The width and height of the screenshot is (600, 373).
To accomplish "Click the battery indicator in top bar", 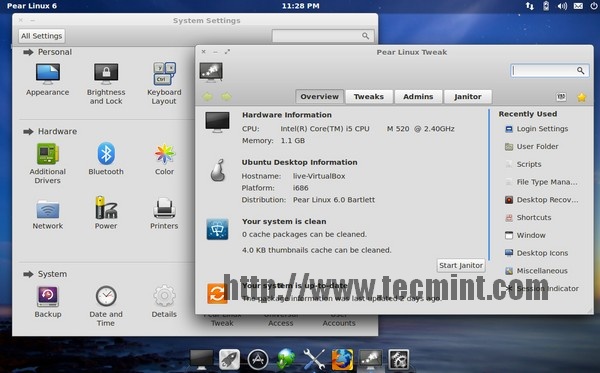I will click(x=546, y=6).
